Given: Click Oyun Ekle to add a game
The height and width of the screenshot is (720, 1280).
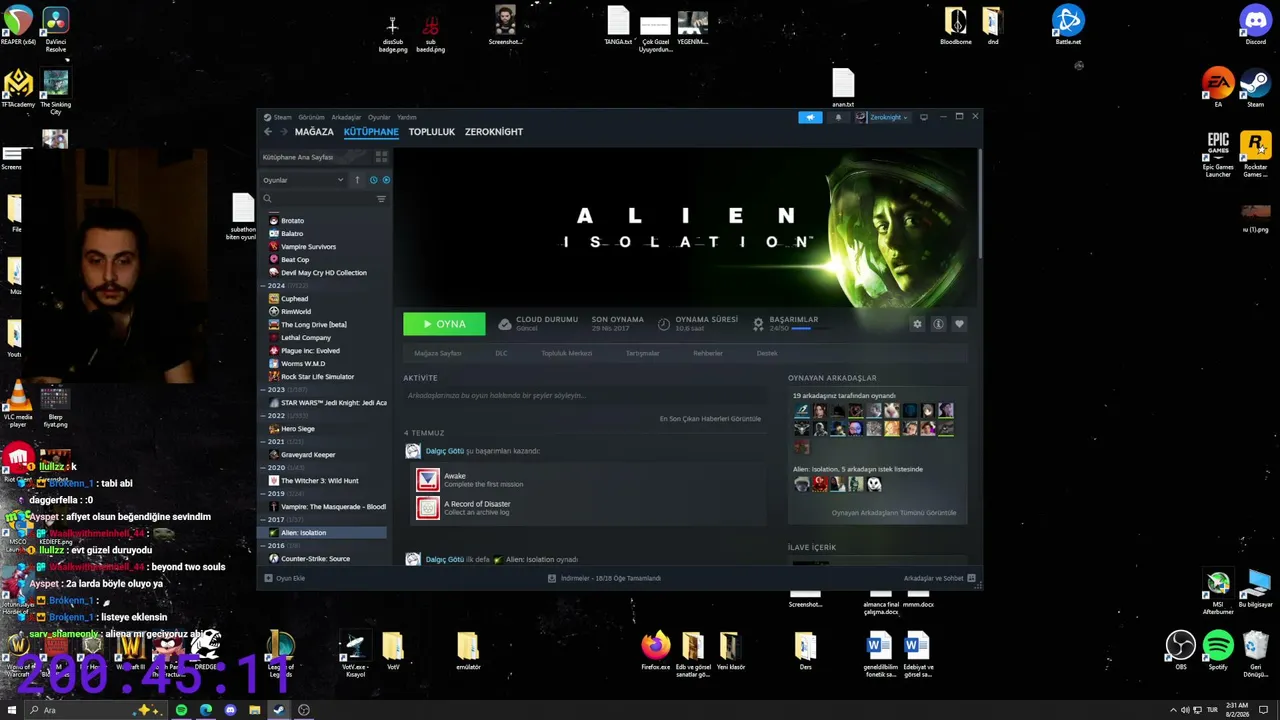Looking at the screenshot, I should (x=285, y=578).
